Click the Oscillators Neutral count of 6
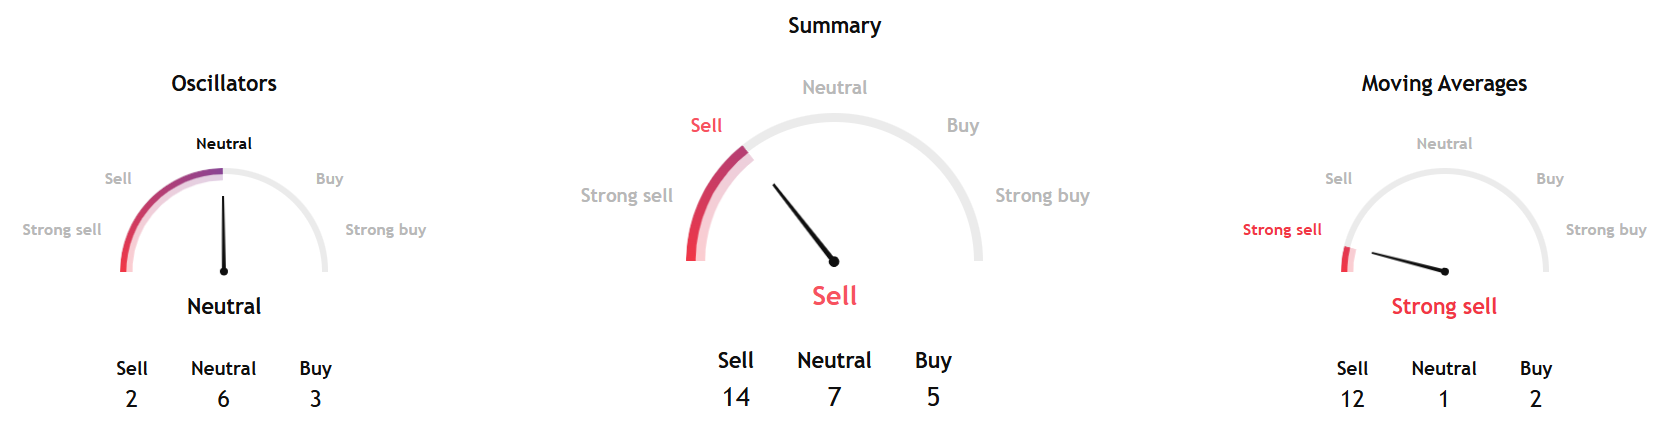Screen dimensions: 1675x430 [223, 399]
